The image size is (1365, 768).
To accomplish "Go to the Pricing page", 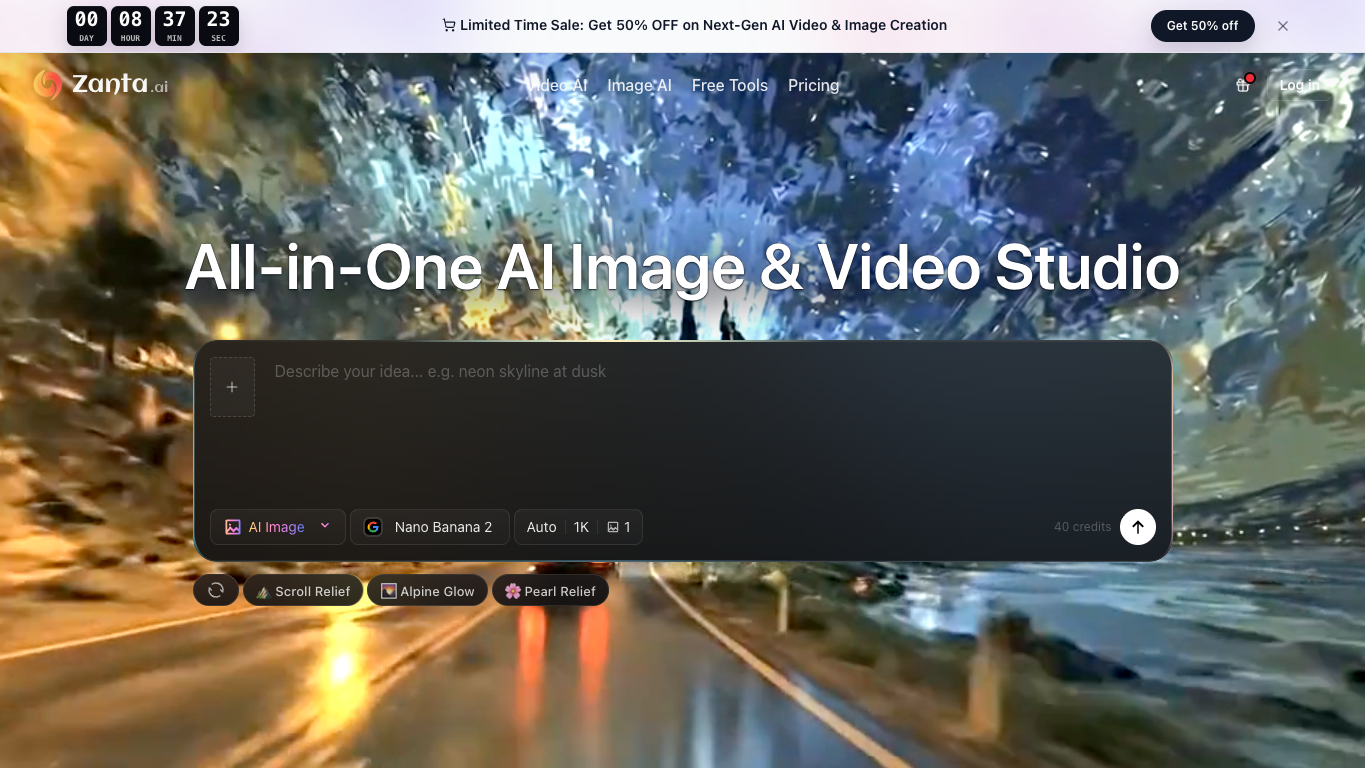I will pyautogui.click(x=813, y=85).
